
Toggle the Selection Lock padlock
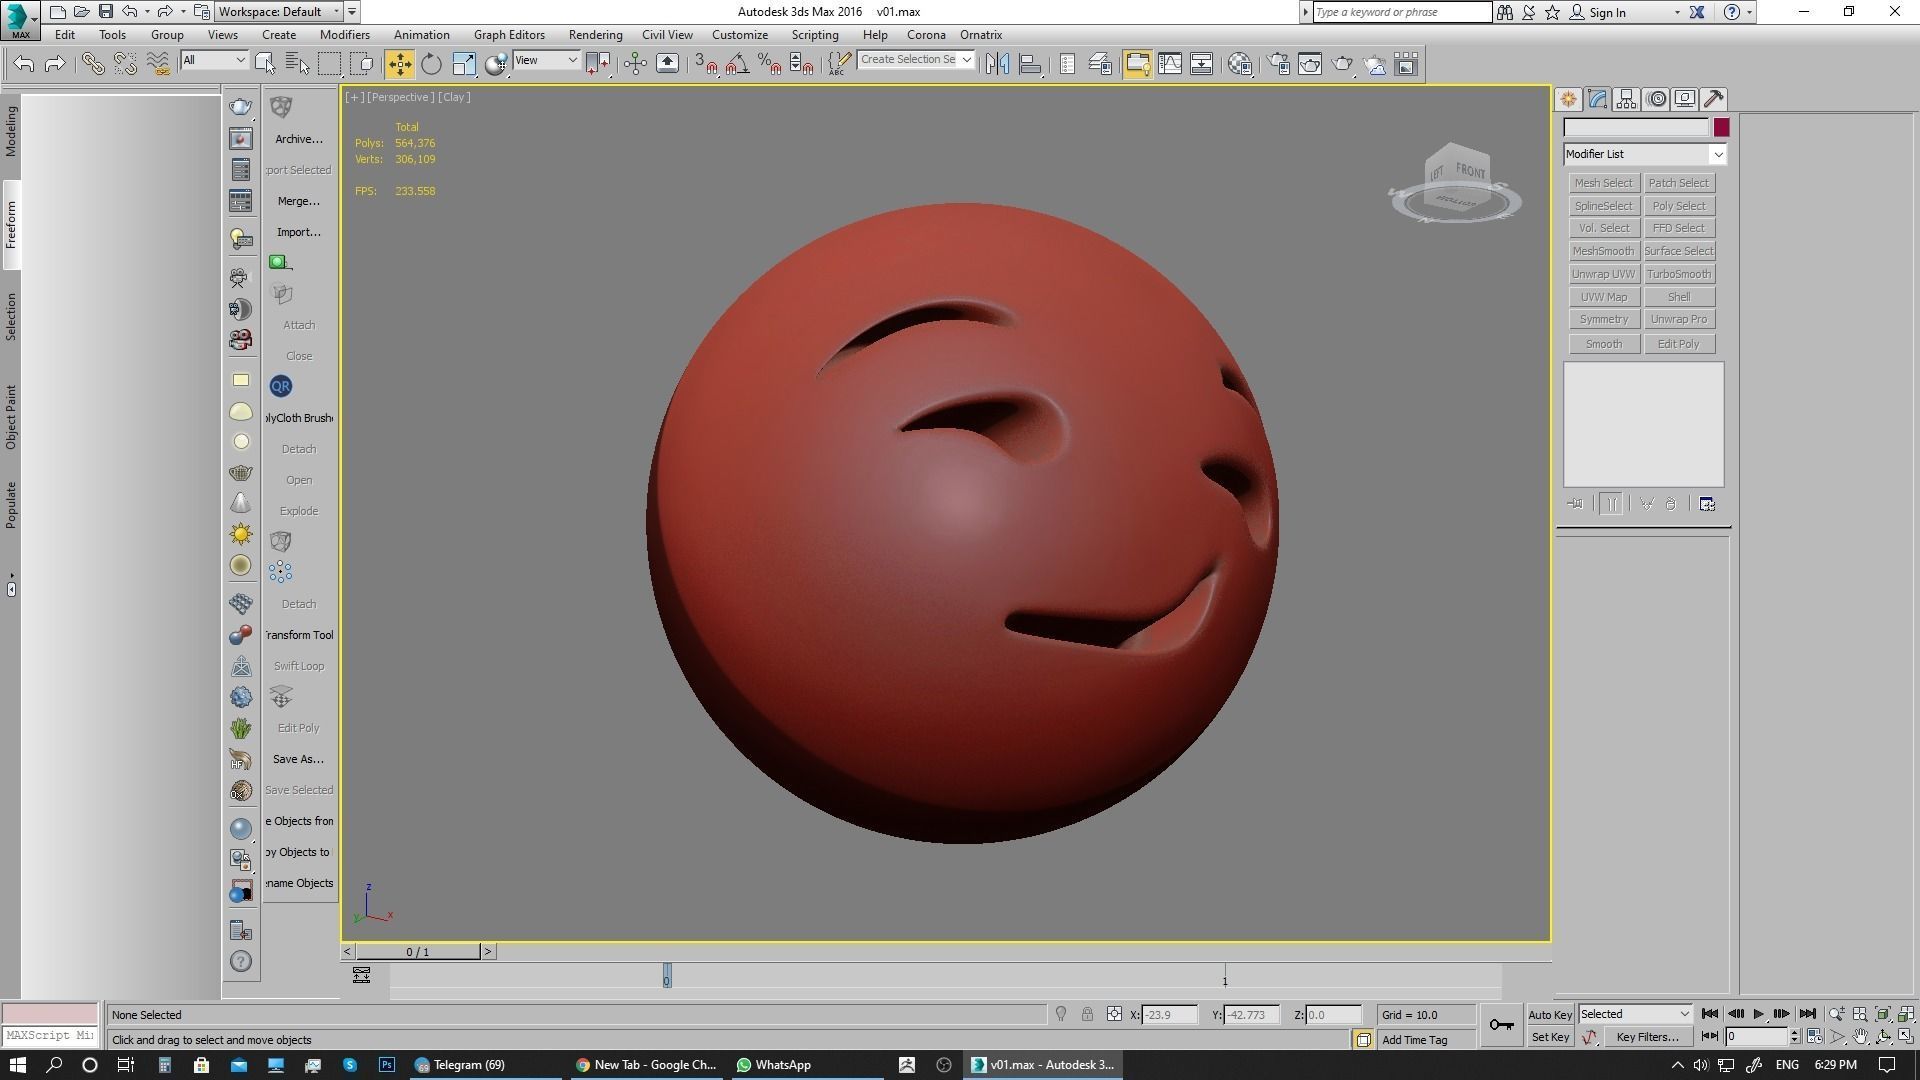coord(1087,1014)
